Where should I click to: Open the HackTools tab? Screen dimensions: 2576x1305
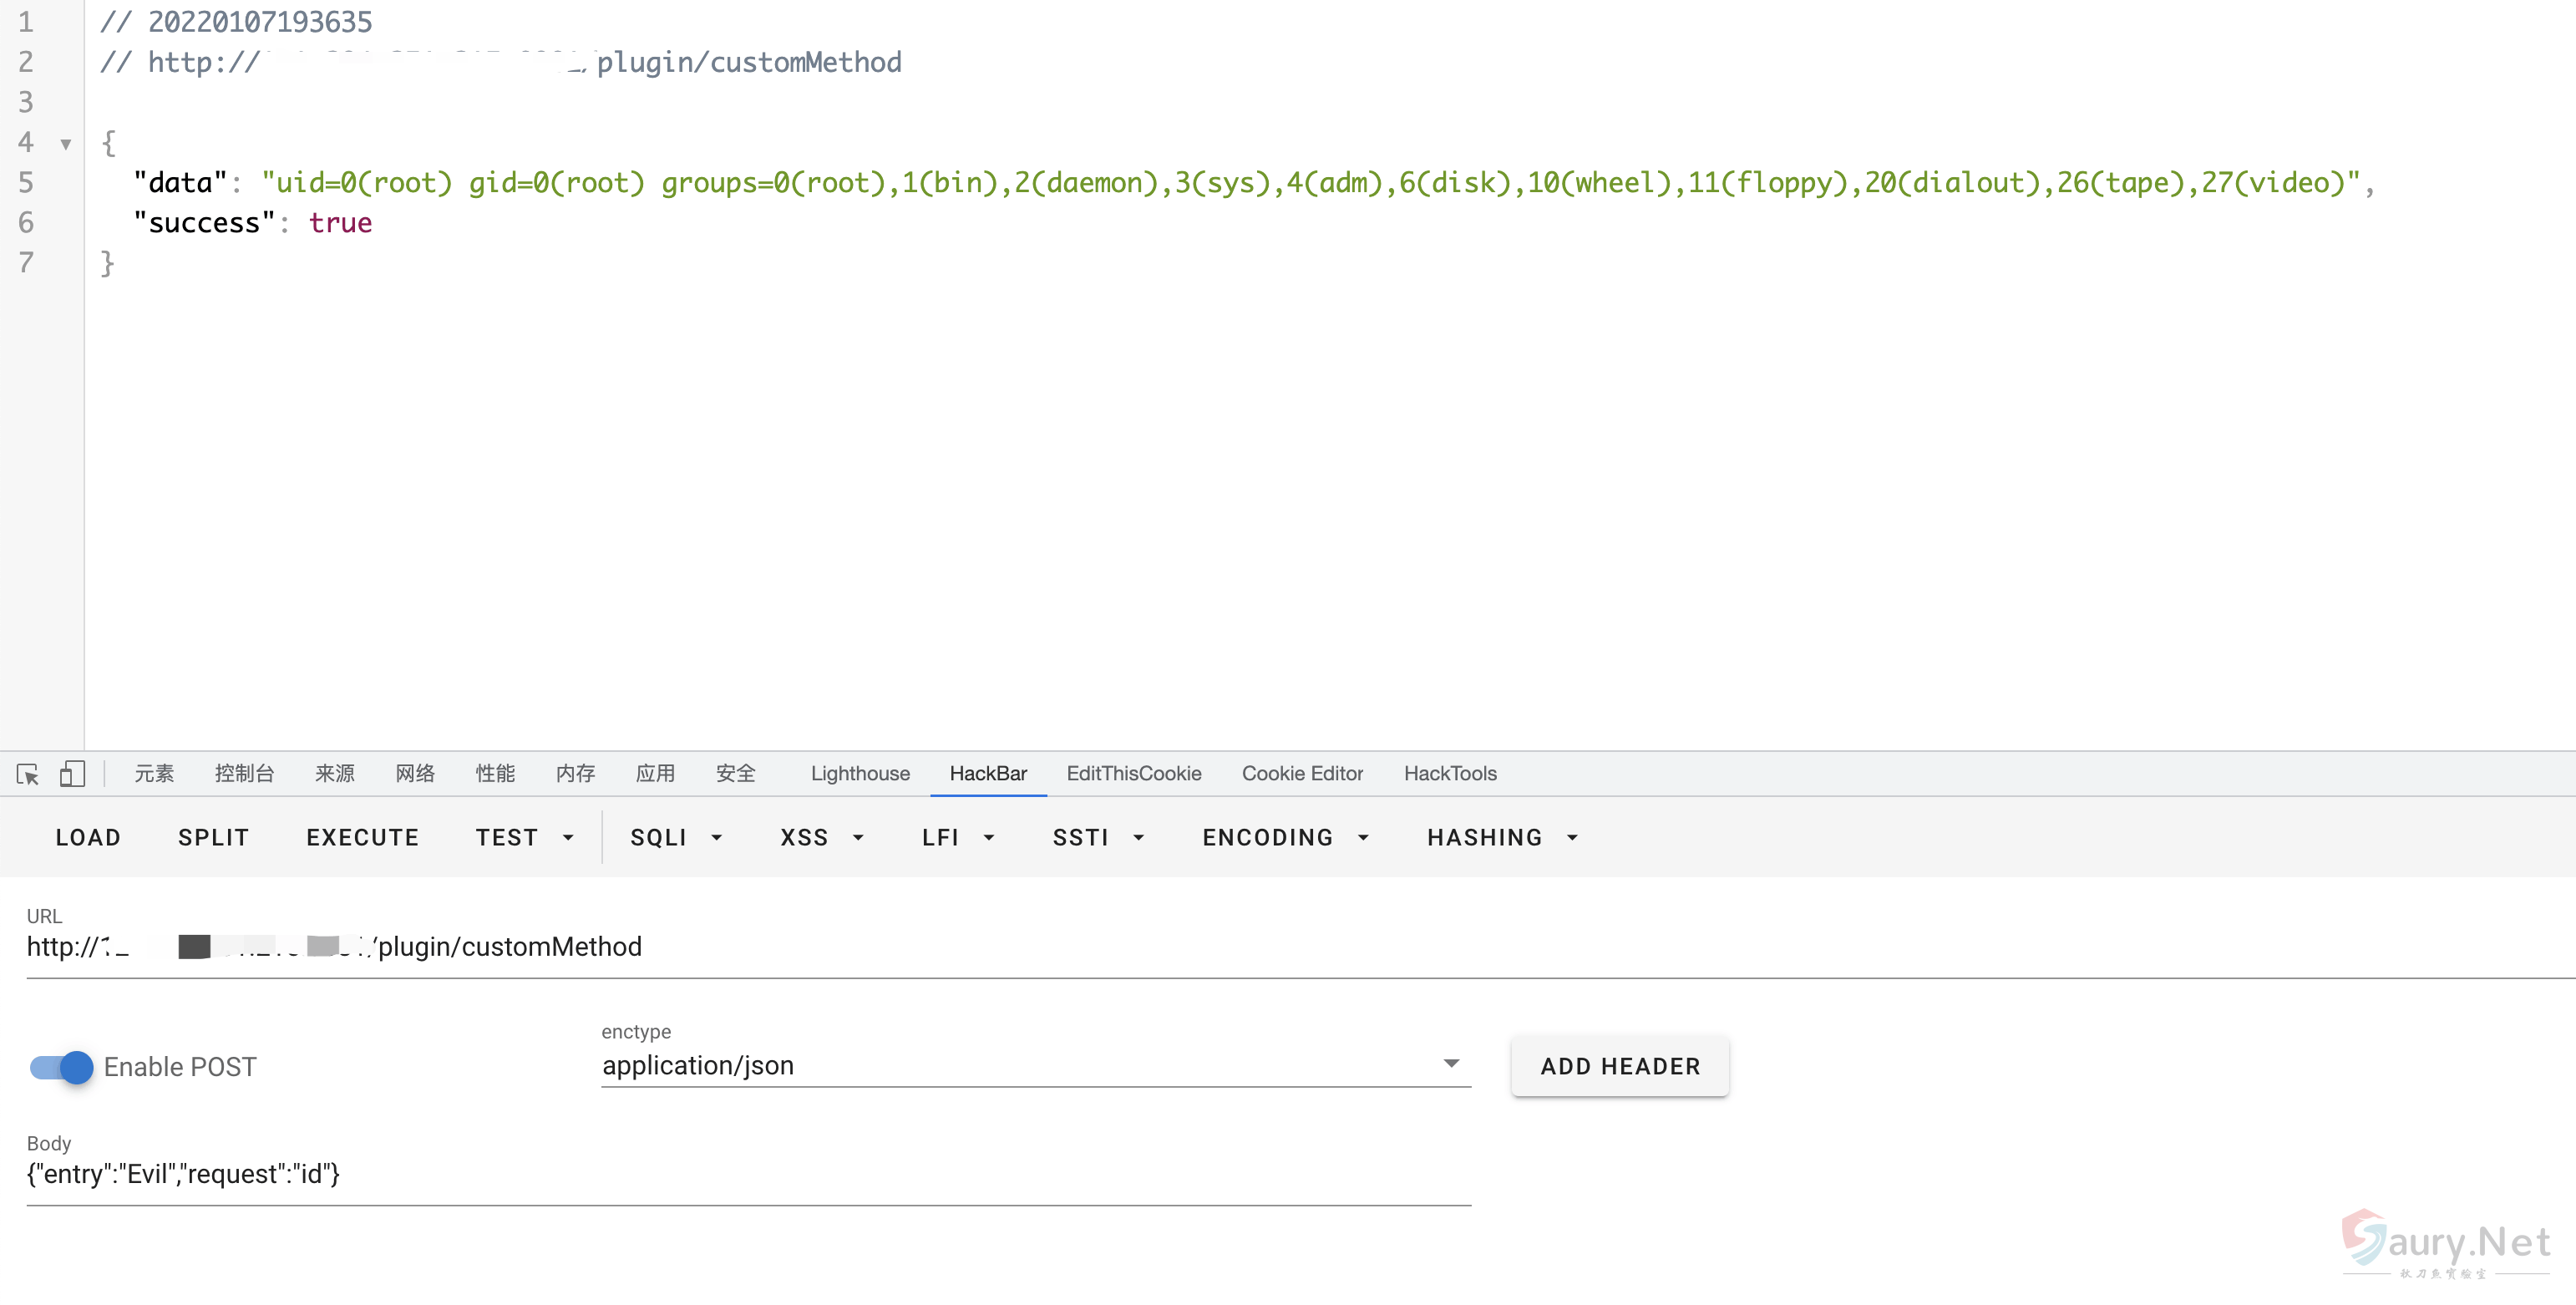click(1449, 774)
